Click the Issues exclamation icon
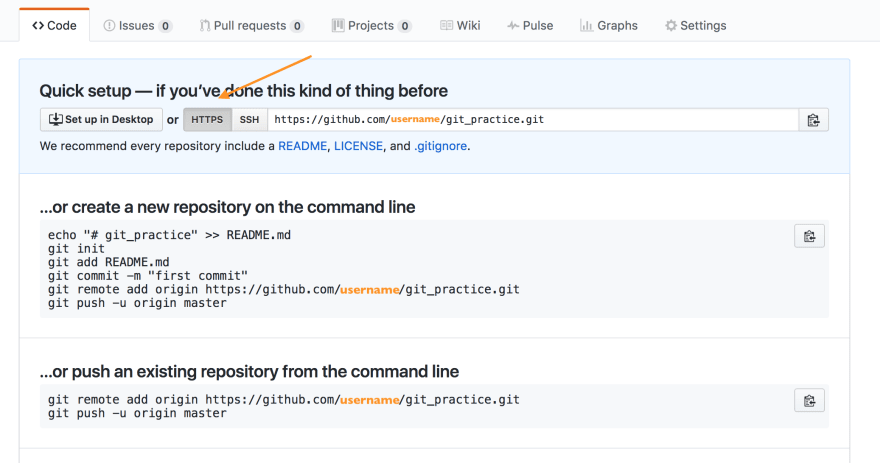 109,26
